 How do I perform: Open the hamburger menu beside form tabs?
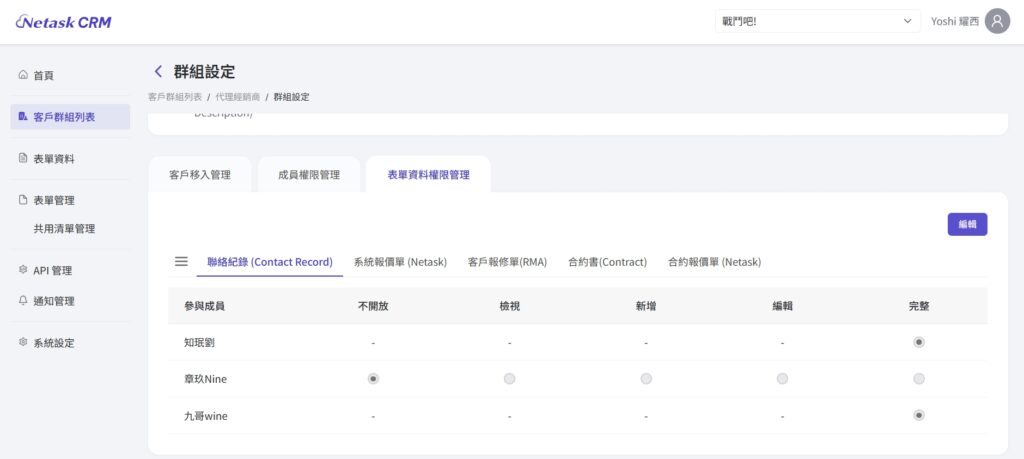click(181, 261)
